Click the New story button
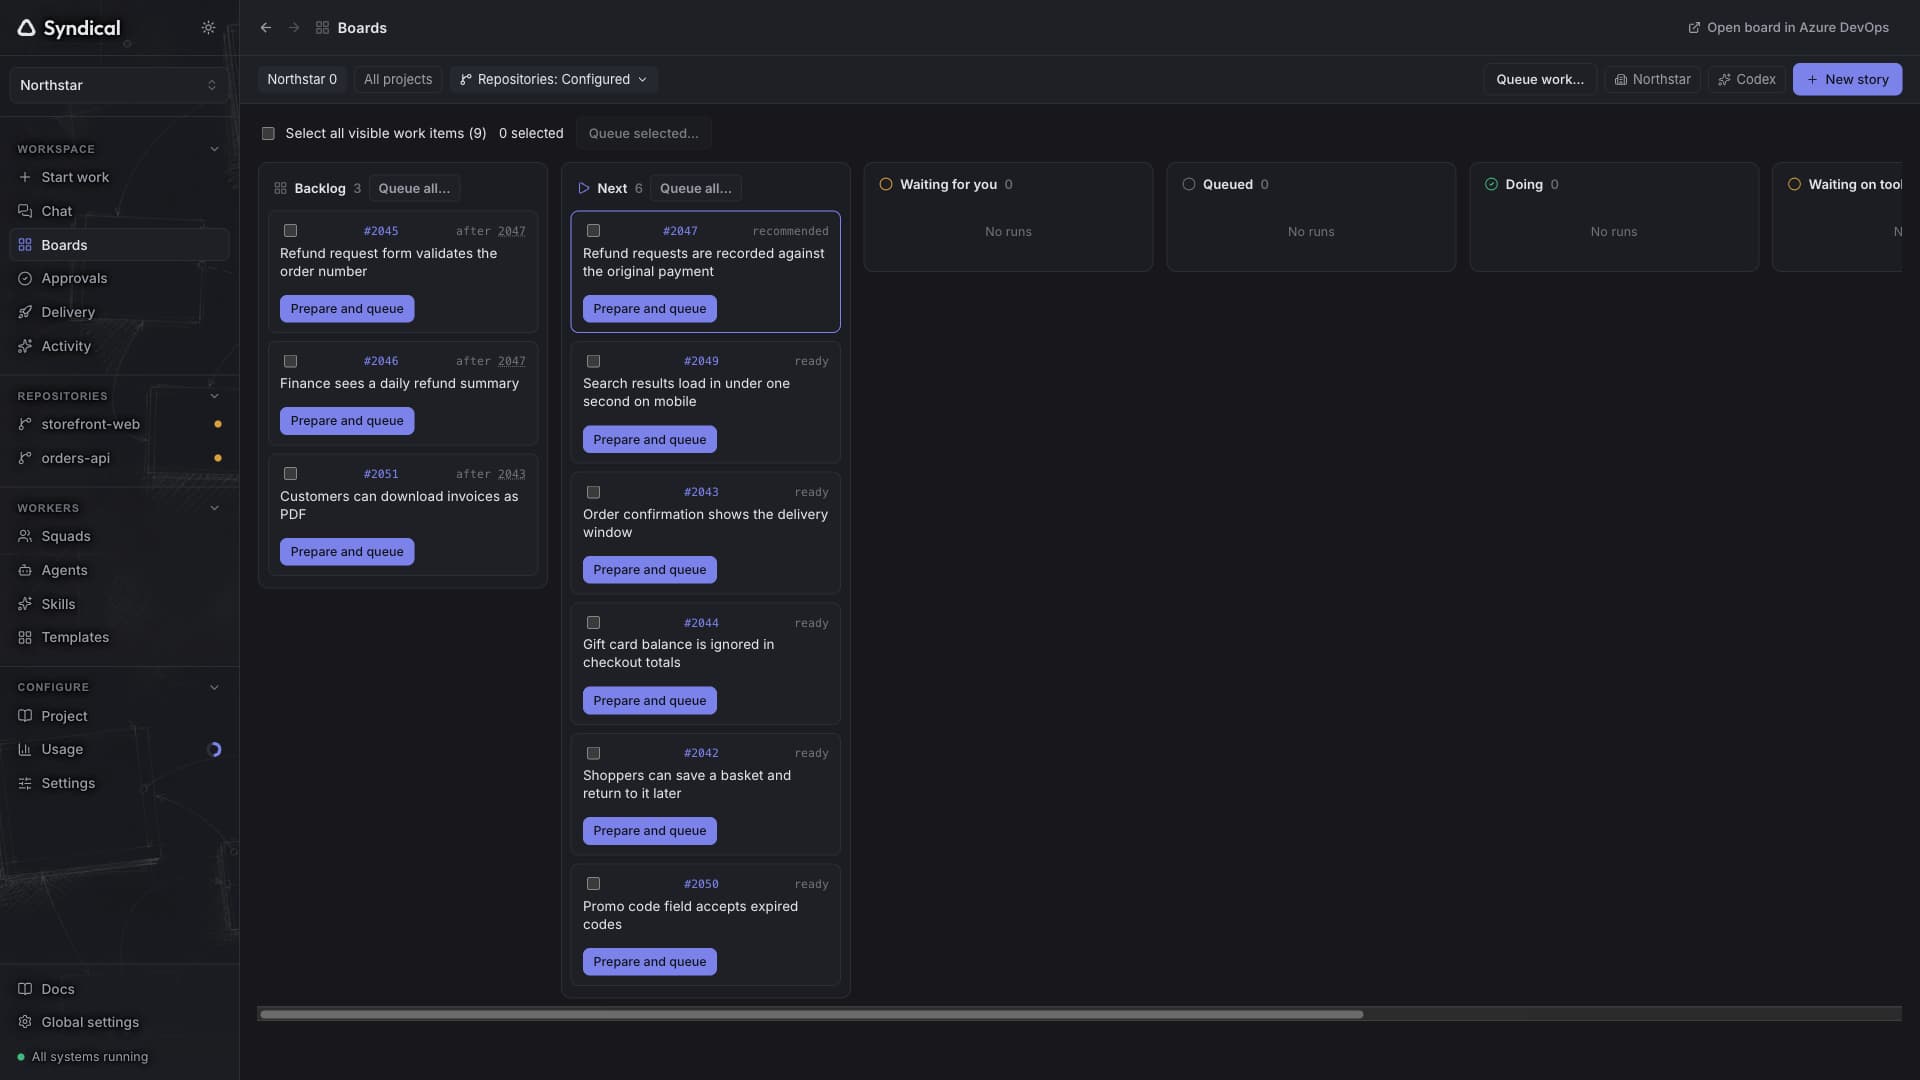The width and height of the screenshot is (1920, 1080). pyautogui.click(x=1847, y=79)
